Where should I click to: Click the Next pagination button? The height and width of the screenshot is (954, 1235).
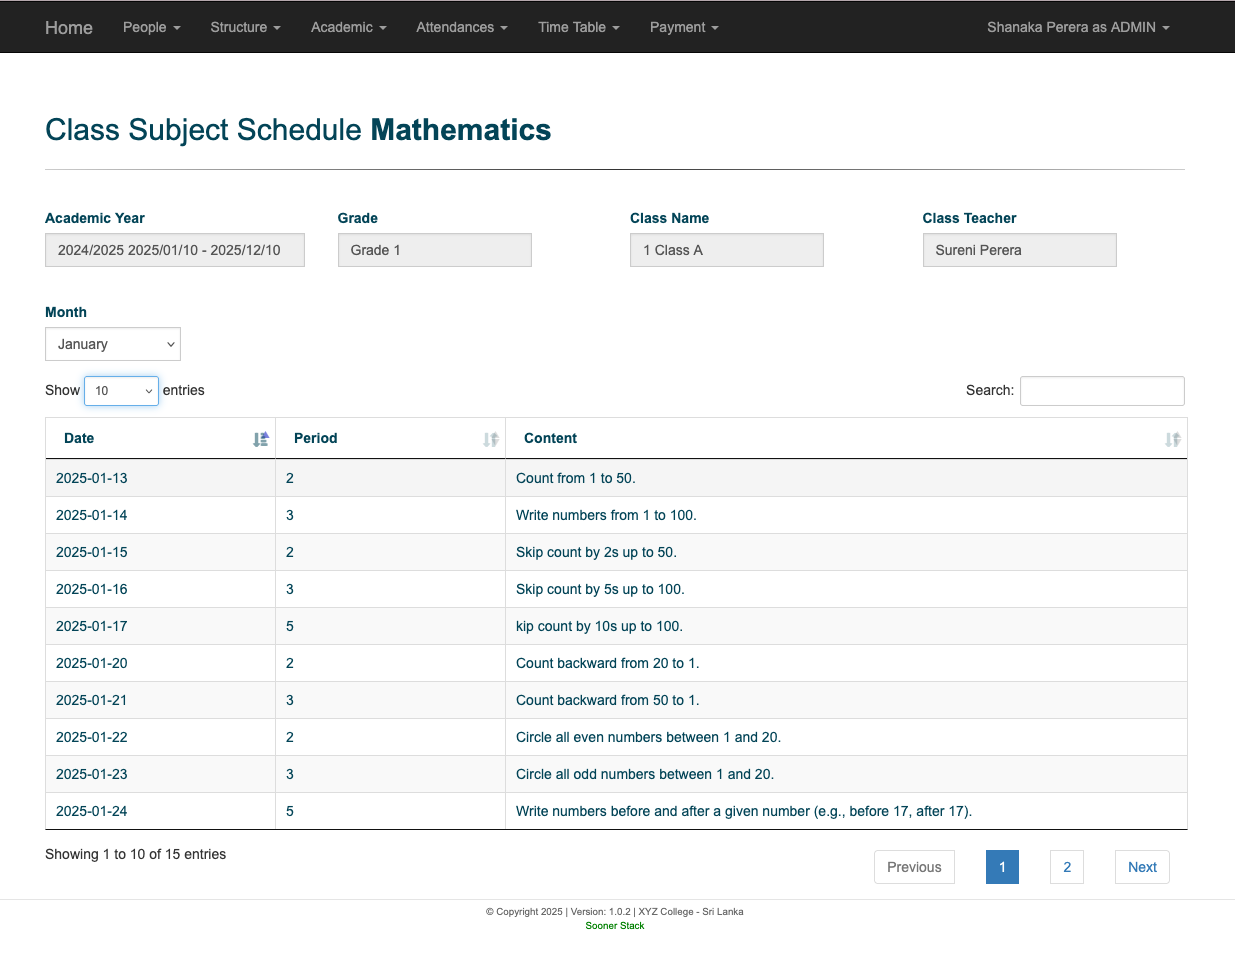(x=1141, y=867)
